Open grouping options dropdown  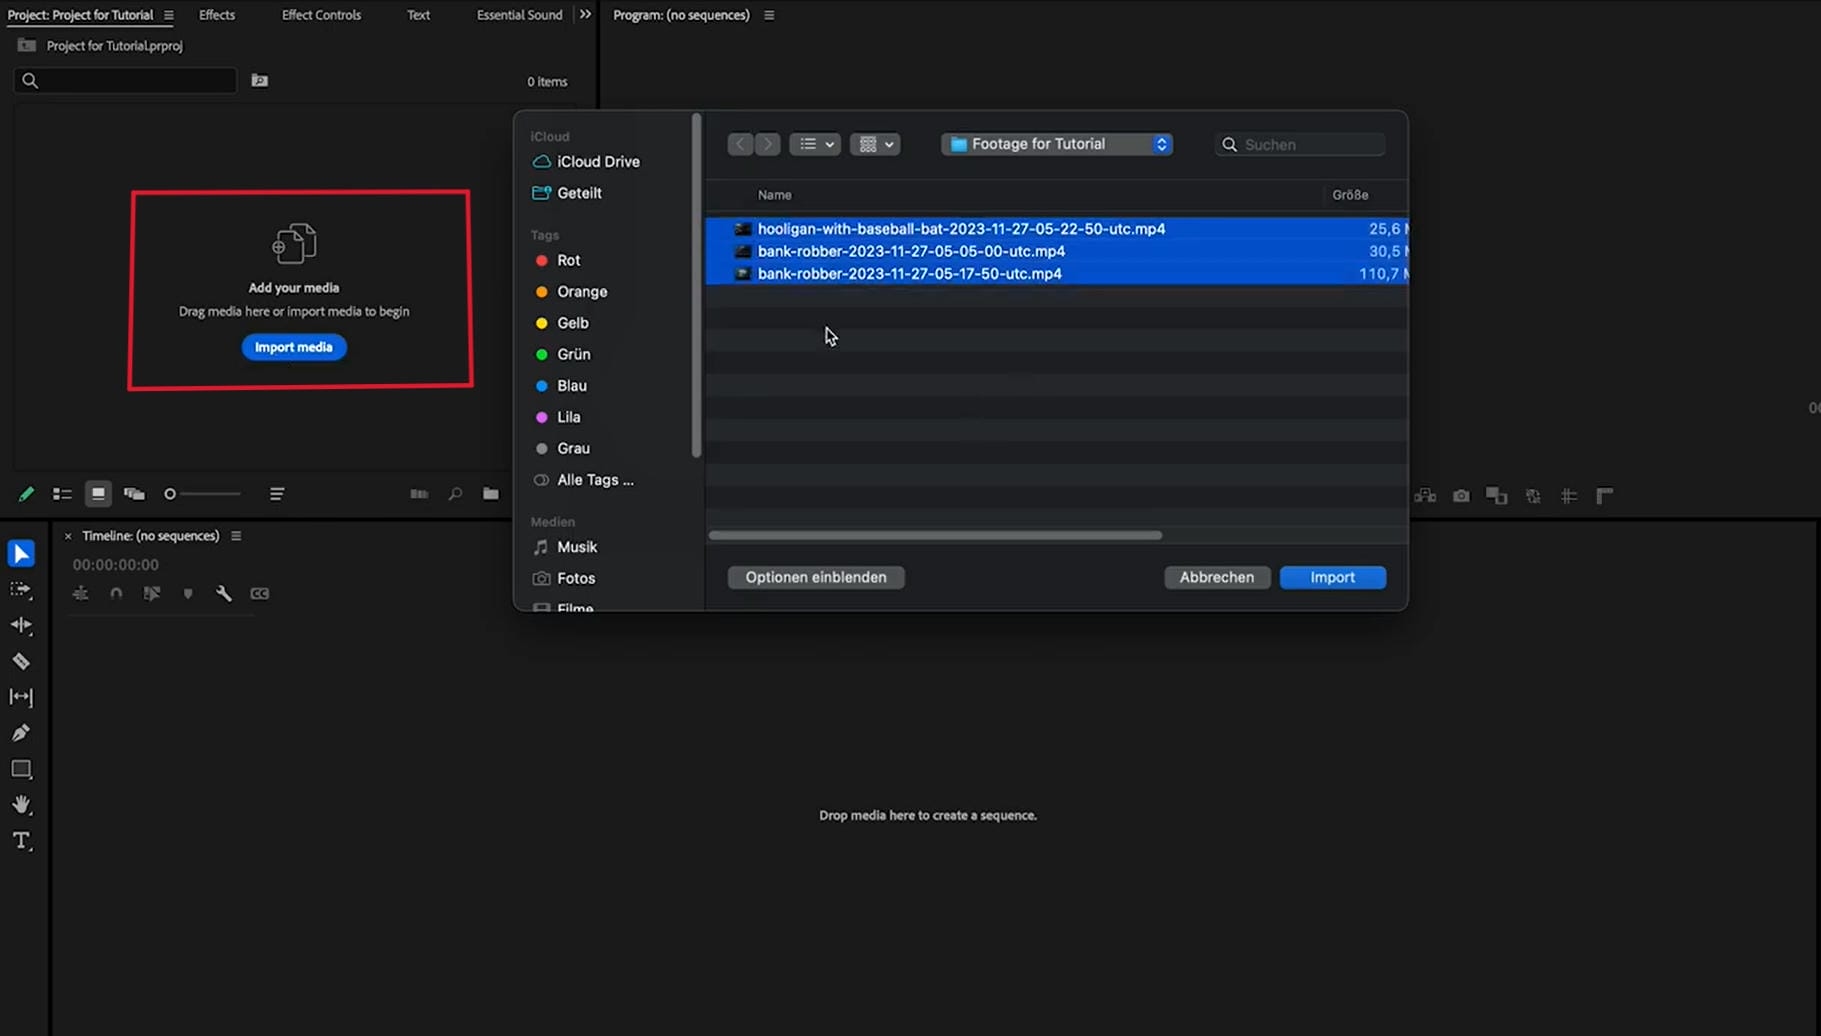[x=875, y=144]
